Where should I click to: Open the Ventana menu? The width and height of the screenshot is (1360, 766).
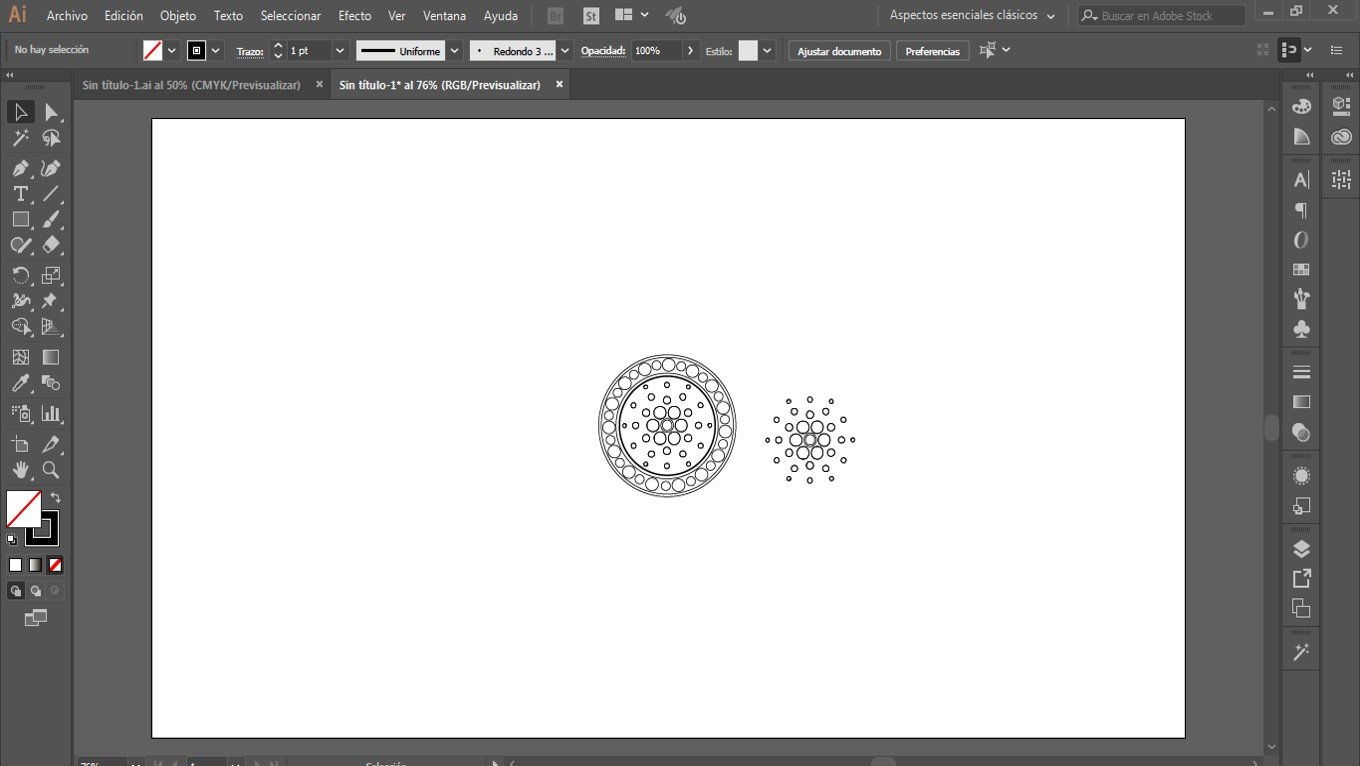pos(444,16)
